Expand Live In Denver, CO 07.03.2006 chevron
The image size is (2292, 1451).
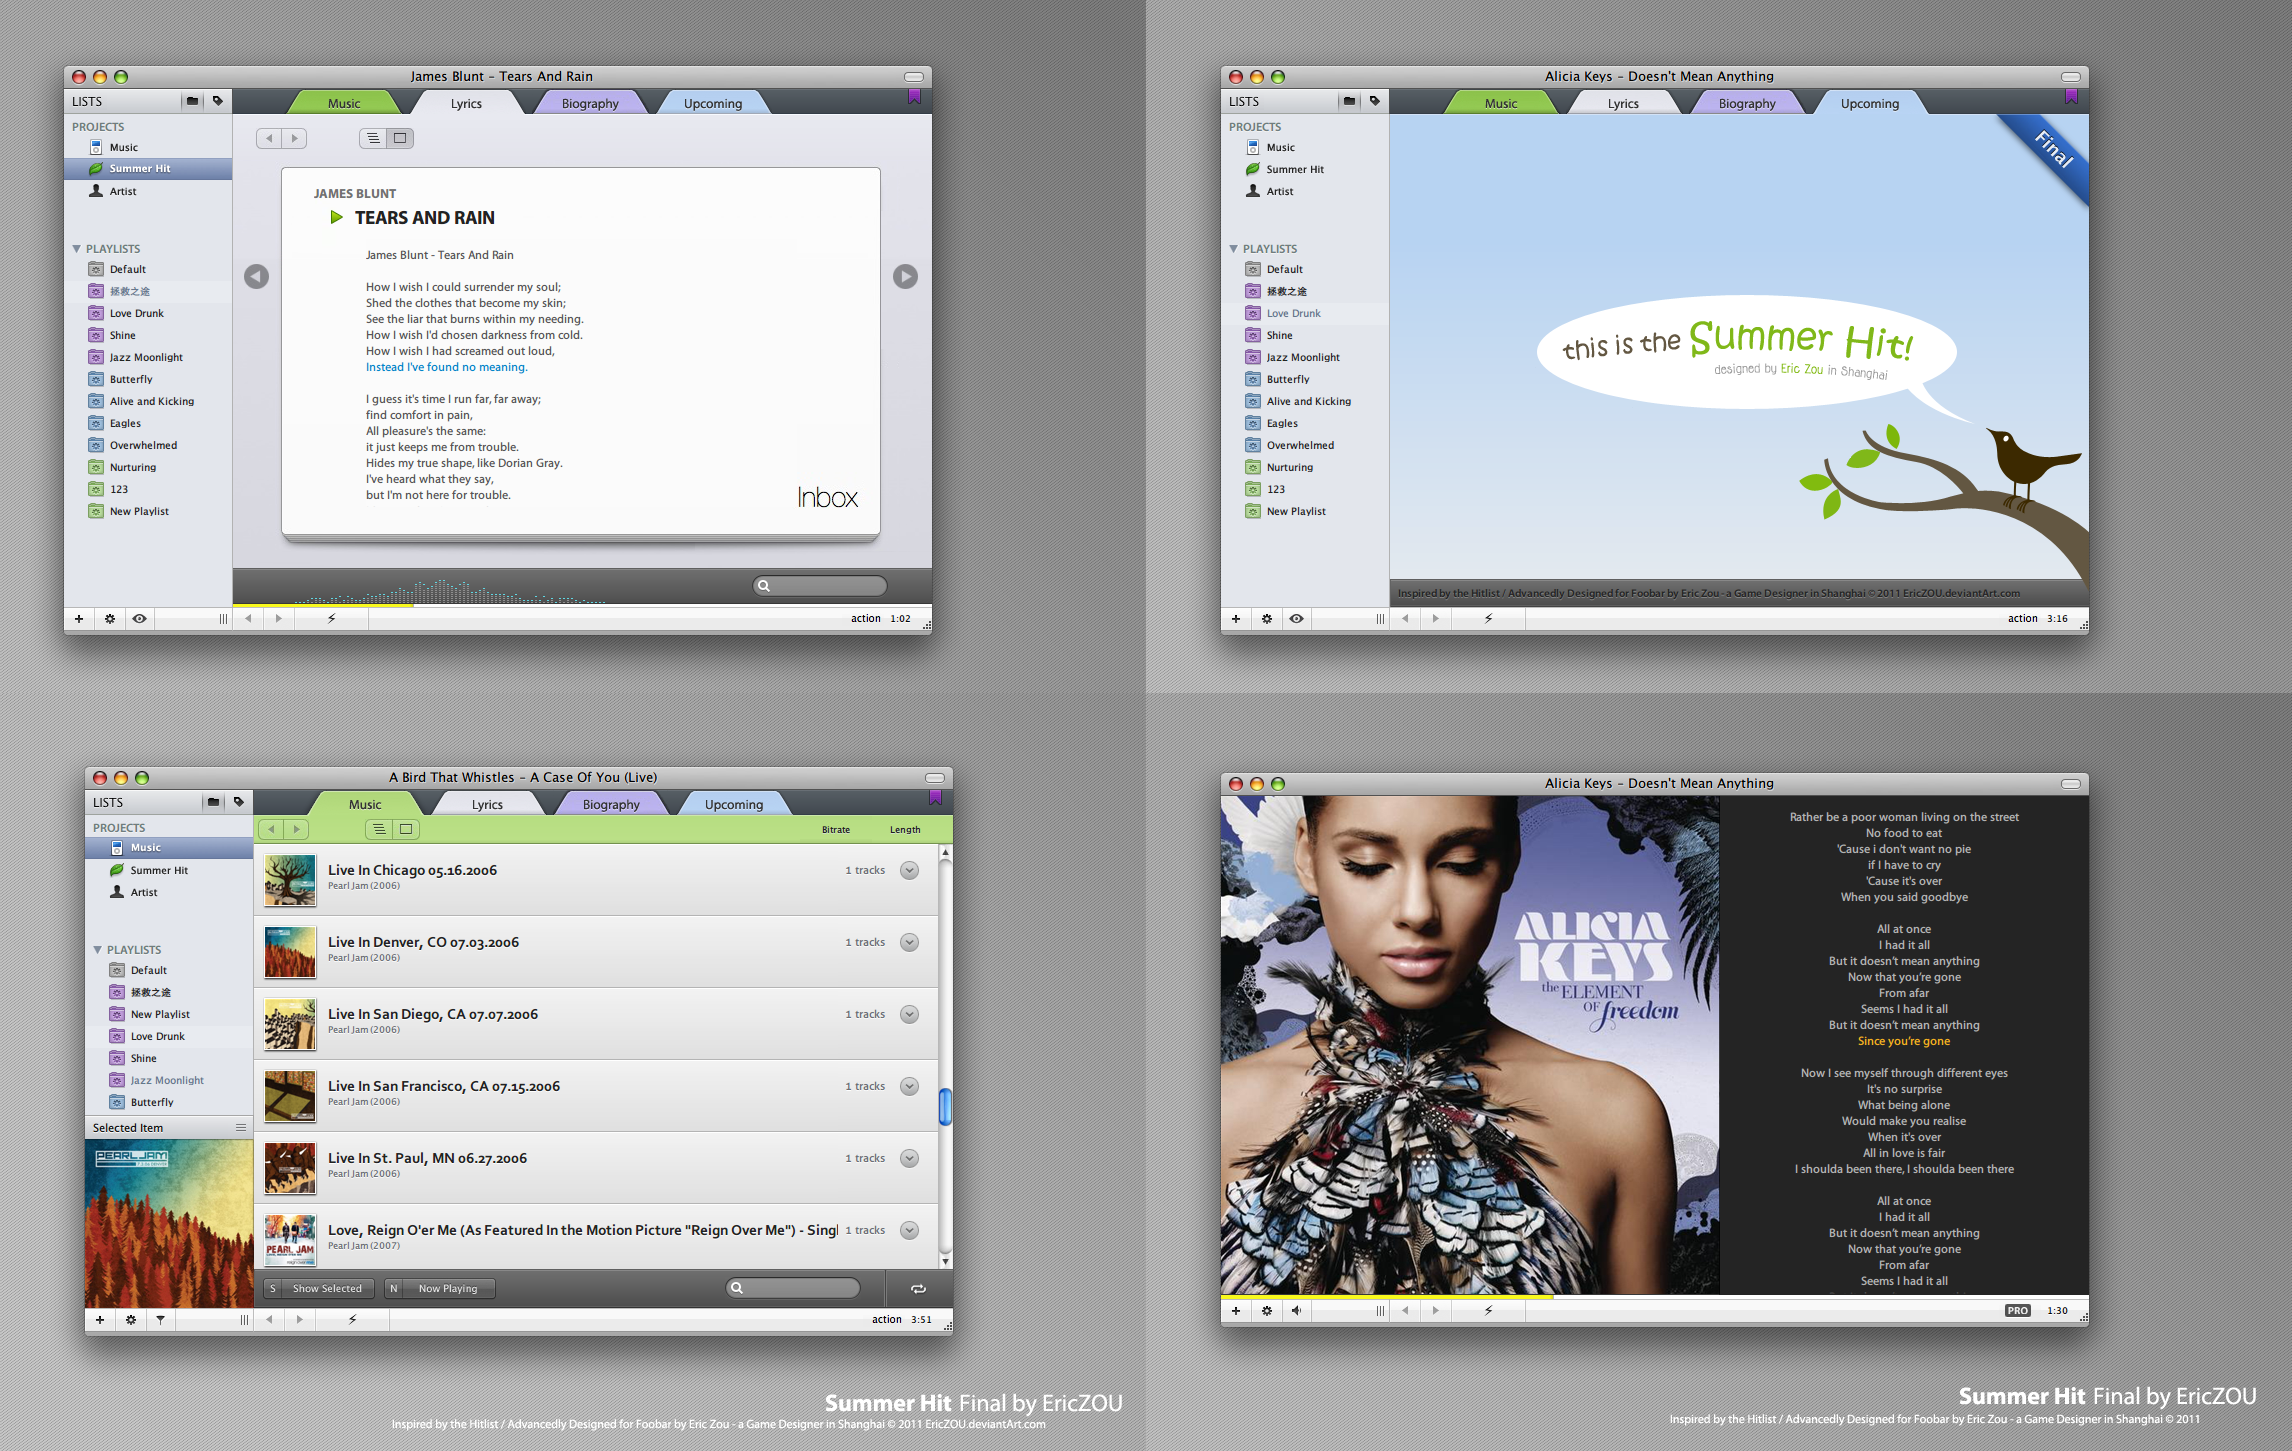click(909, 942)
